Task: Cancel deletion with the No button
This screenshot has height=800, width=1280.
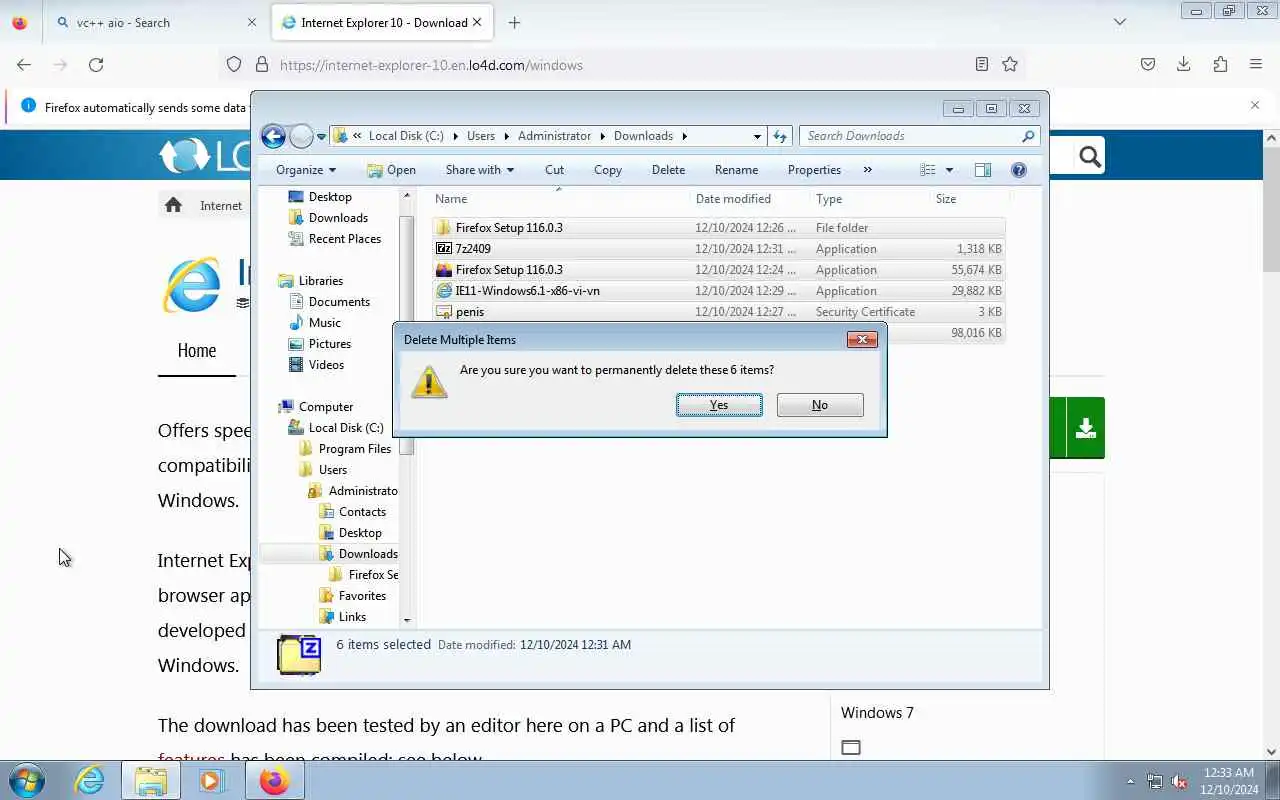Action: click(820, 405)
